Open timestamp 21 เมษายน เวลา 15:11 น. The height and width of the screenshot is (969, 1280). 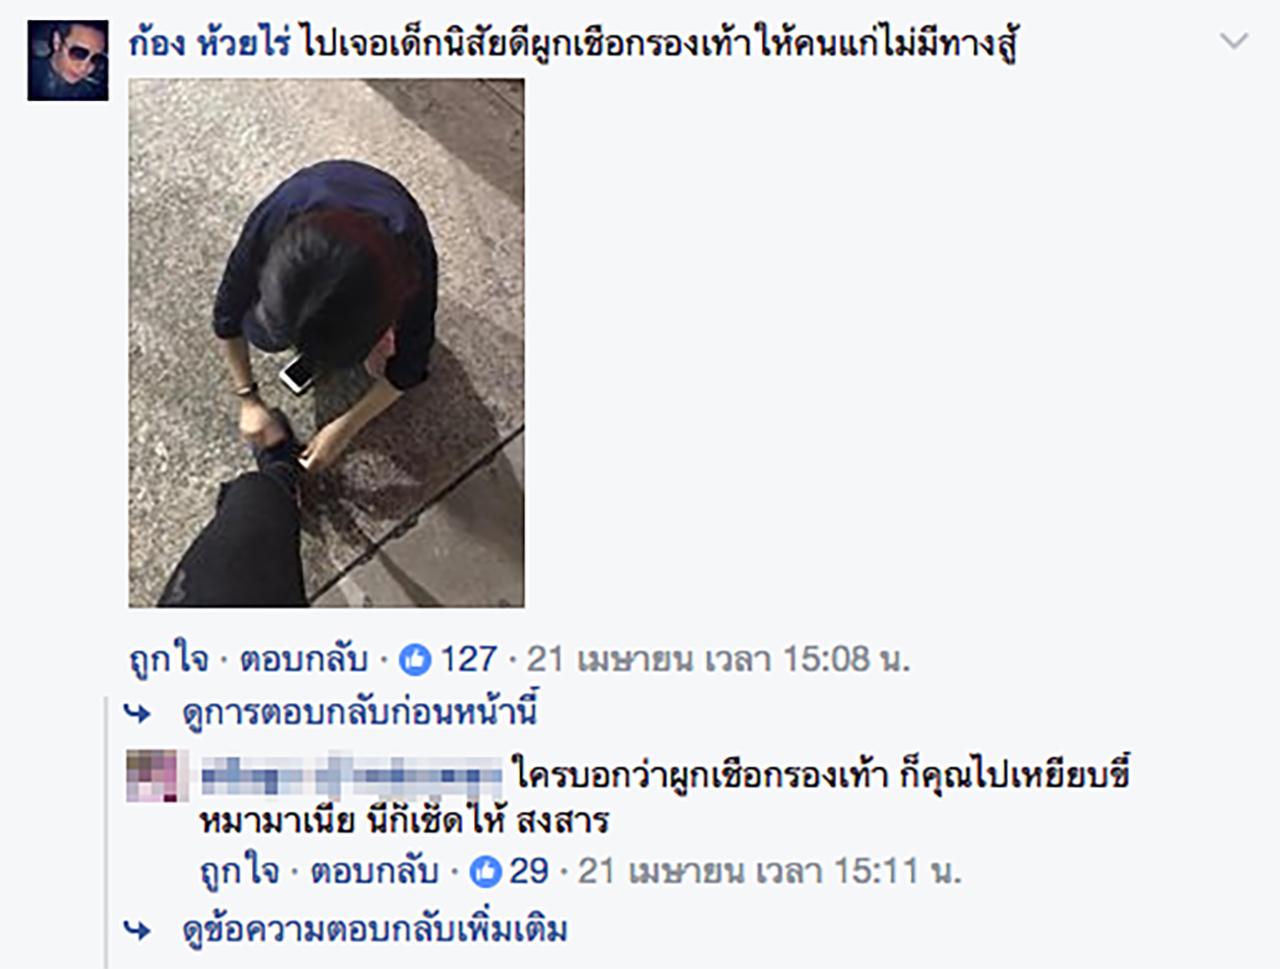pyautogui.click(x=769, y=871)
